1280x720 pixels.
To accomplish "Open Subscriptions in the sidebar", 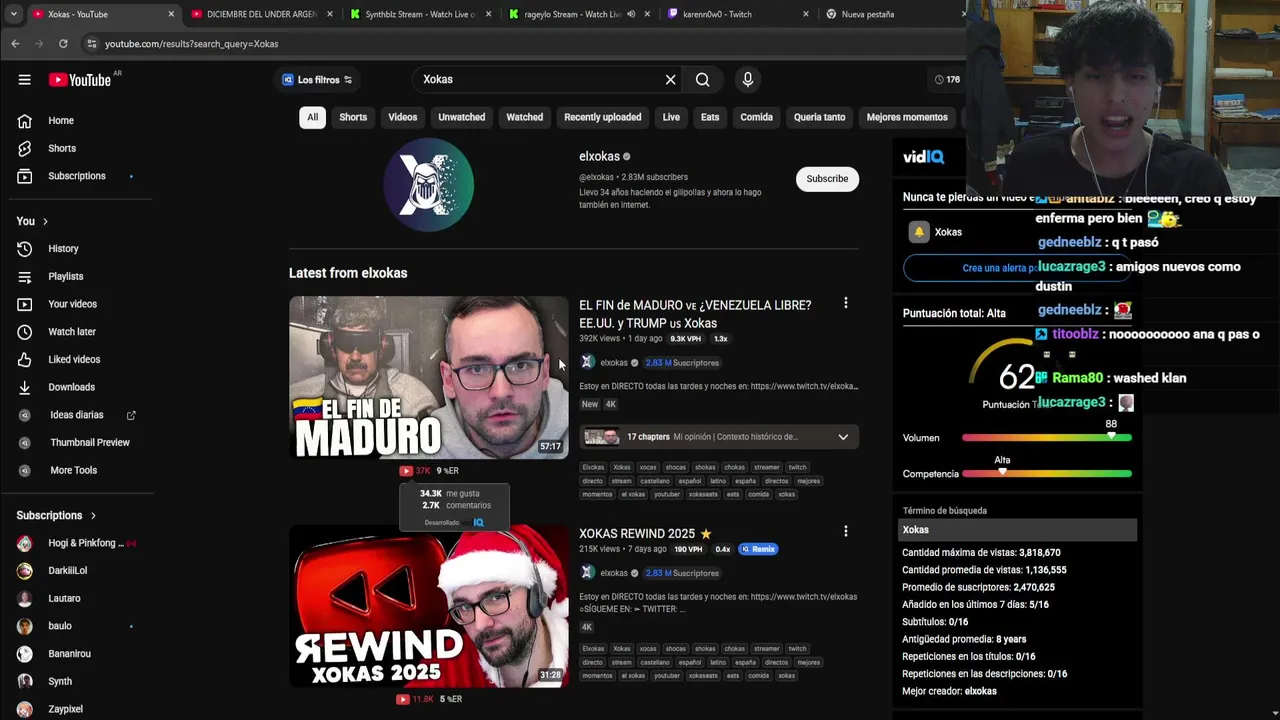I will pos(76,176).
